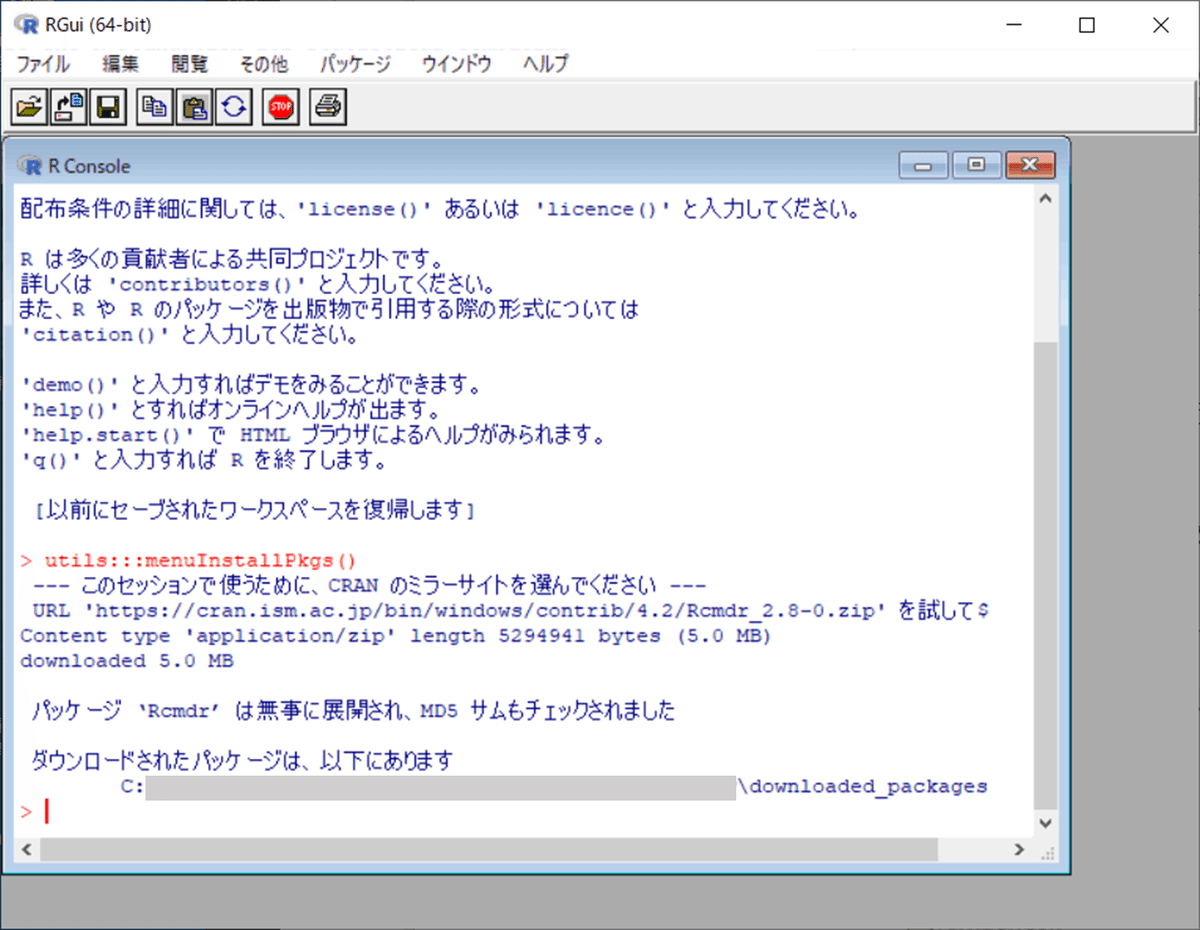1200x930 pixels.
Task: Click the ダウンロードされたパッケージは line
Action: click(242, 762)
